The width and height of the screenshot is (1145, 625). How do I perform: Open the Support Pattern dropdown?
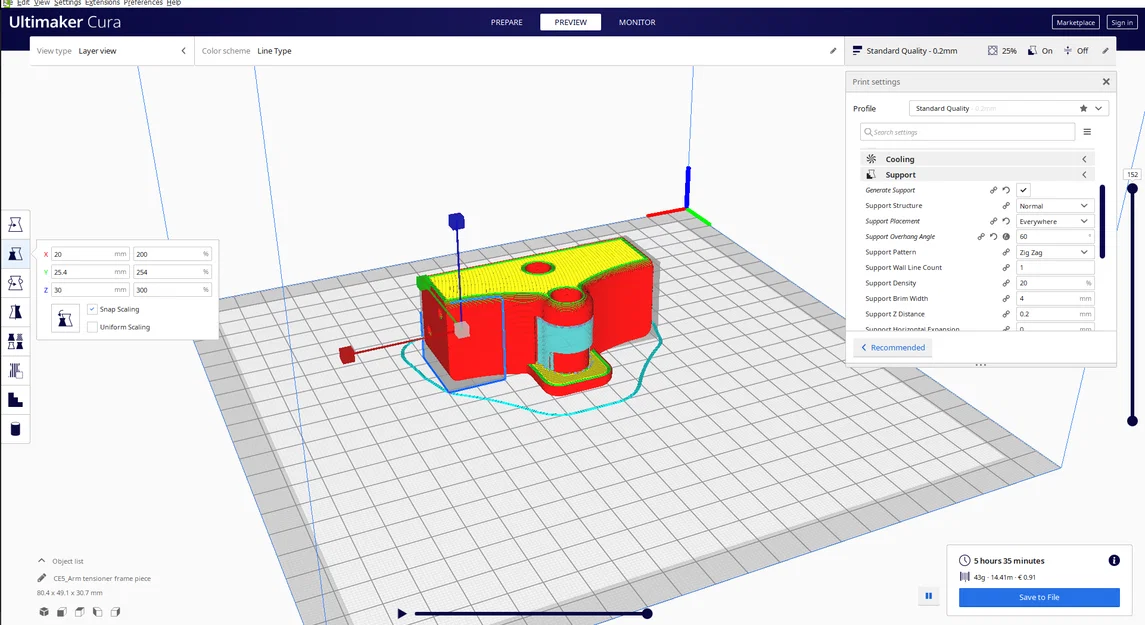(x=1053, y=252)
